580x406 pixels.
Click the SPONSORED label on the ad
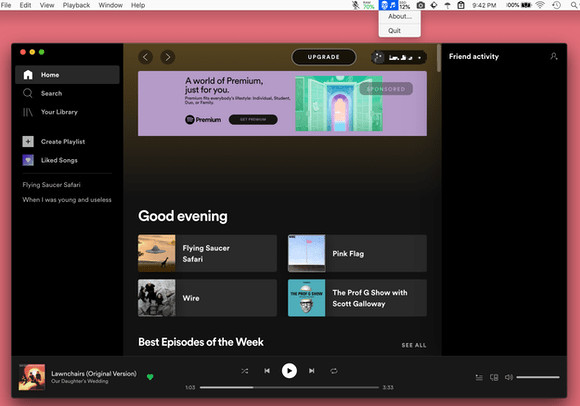(386, 89)
